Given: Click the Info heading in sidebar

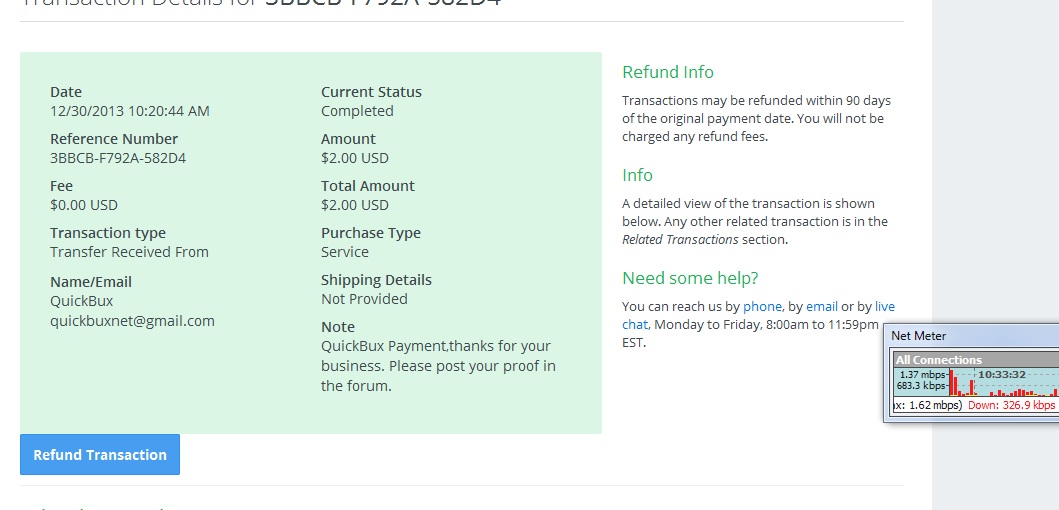Looking at the screenshot, I should point(637,175).
